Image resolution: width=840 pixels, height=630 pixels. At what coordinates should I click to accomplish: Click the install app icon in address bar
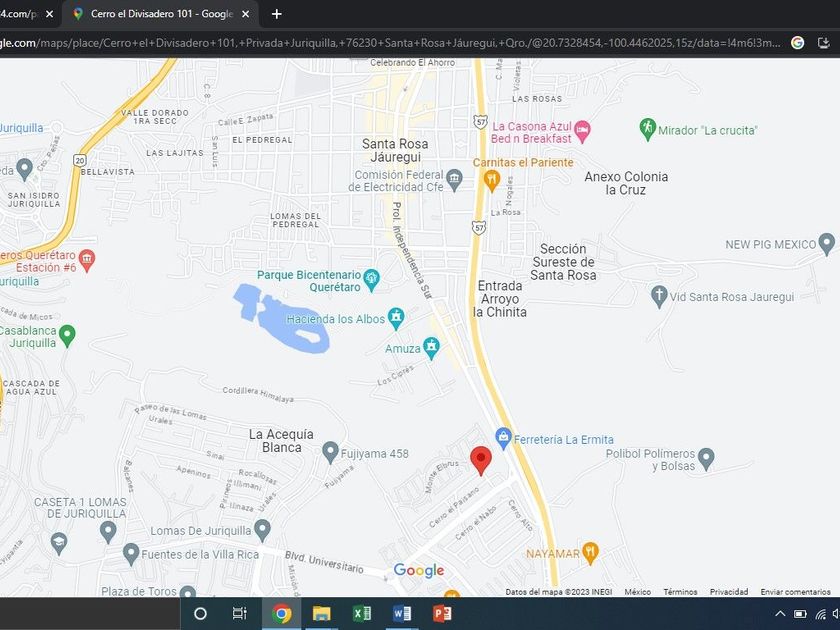[823, 43]
